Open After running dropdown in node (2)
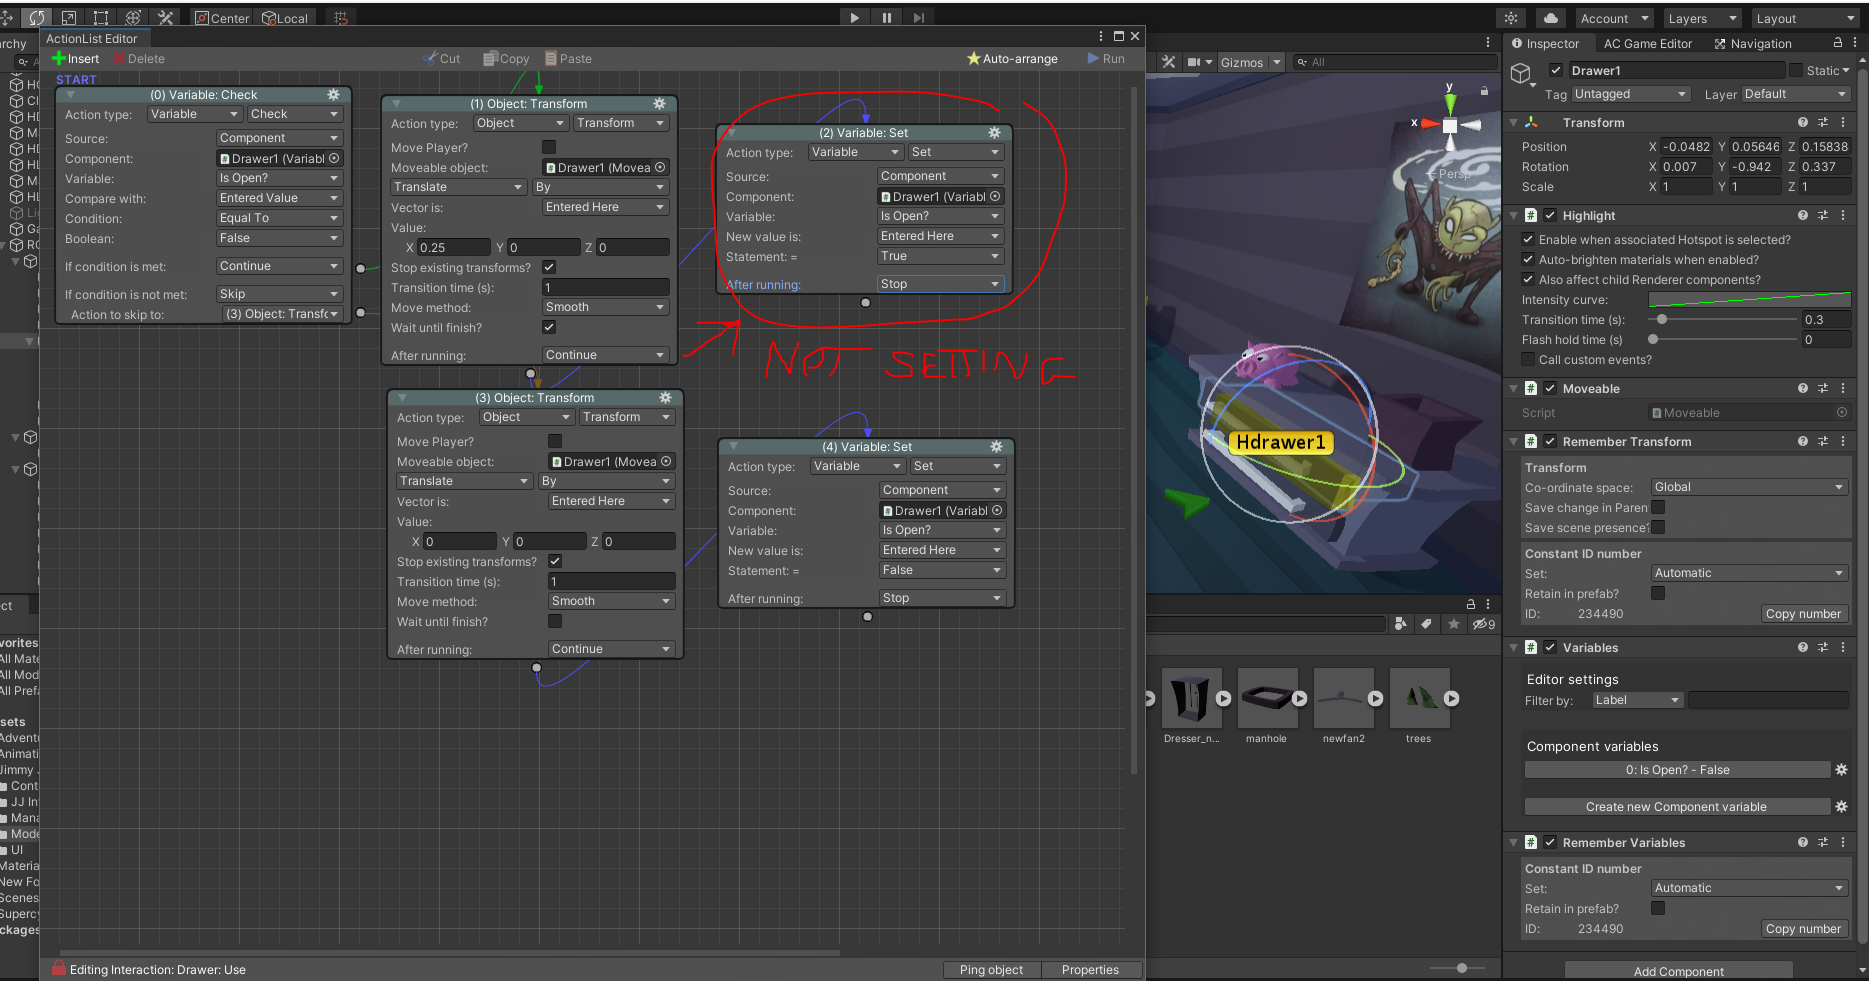Viewport: 1869px width, 981px height. coord(939,284)
